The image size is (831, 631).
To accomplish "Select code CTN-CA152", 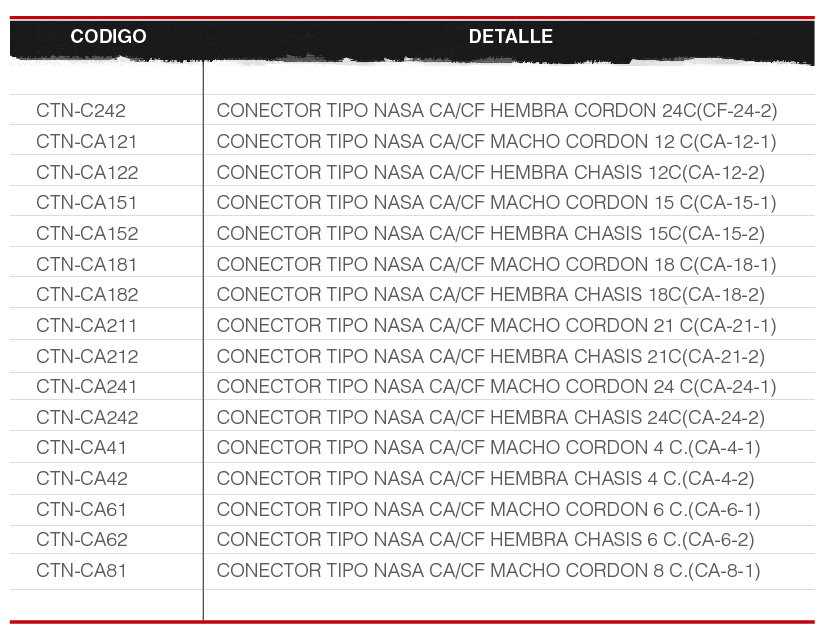I will click(x=87, y=233).
